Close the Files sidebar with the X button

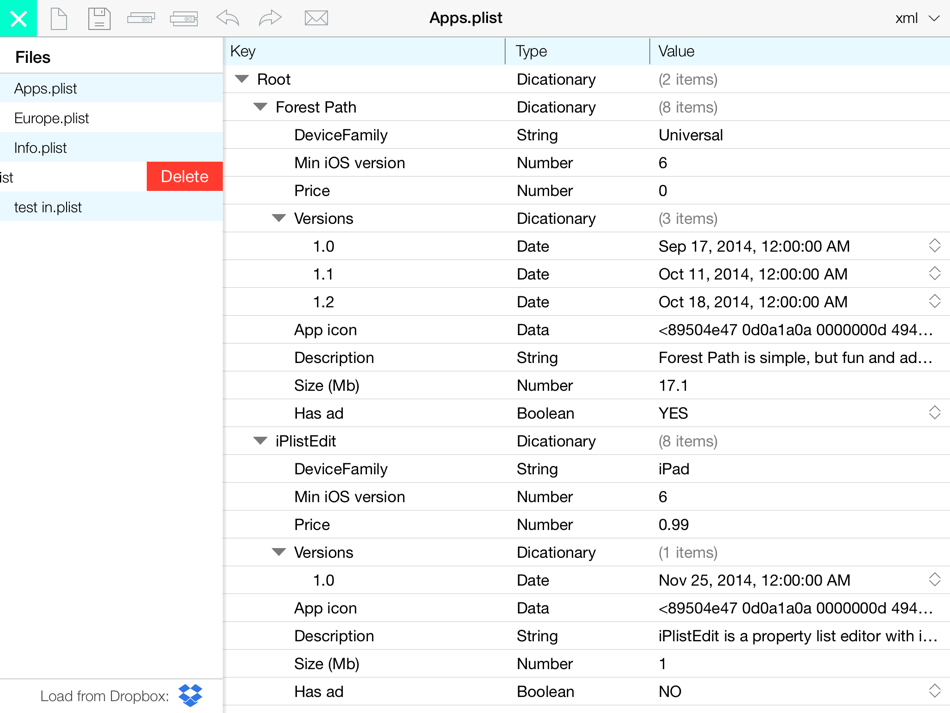18,18
